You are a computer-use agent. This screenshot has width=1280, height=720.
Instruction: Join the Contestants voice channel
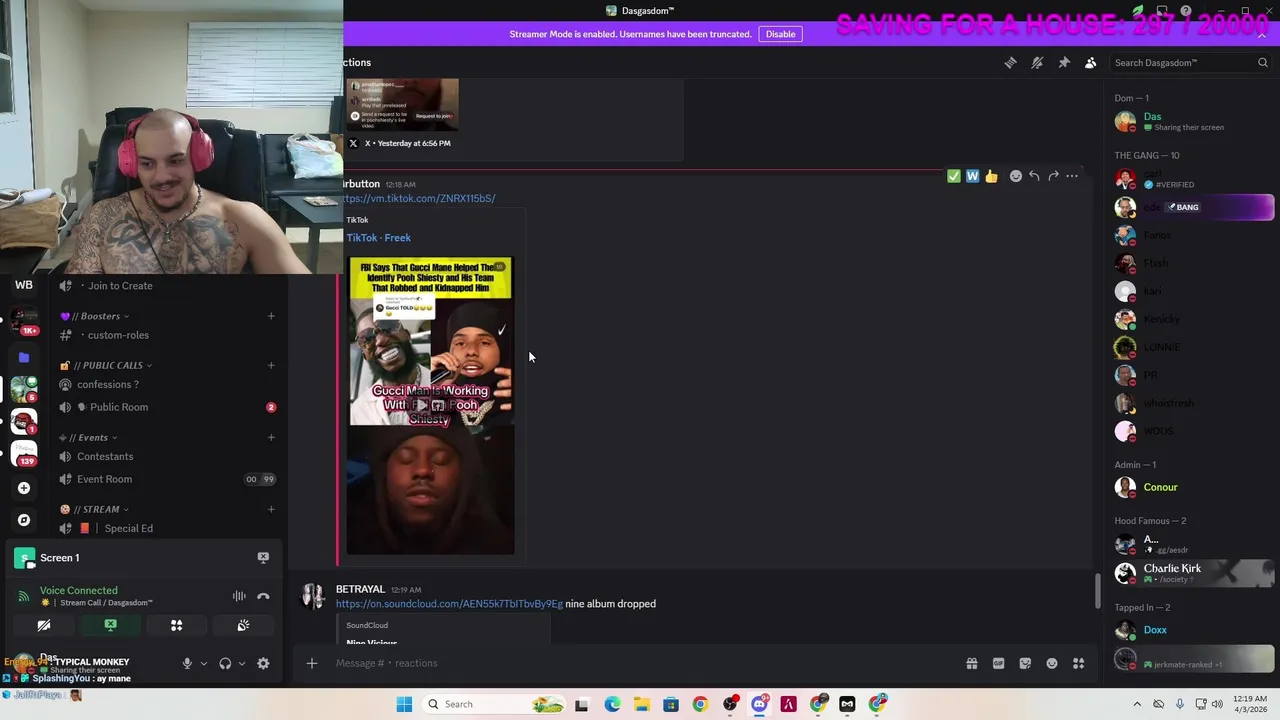(x=167, y=456)
